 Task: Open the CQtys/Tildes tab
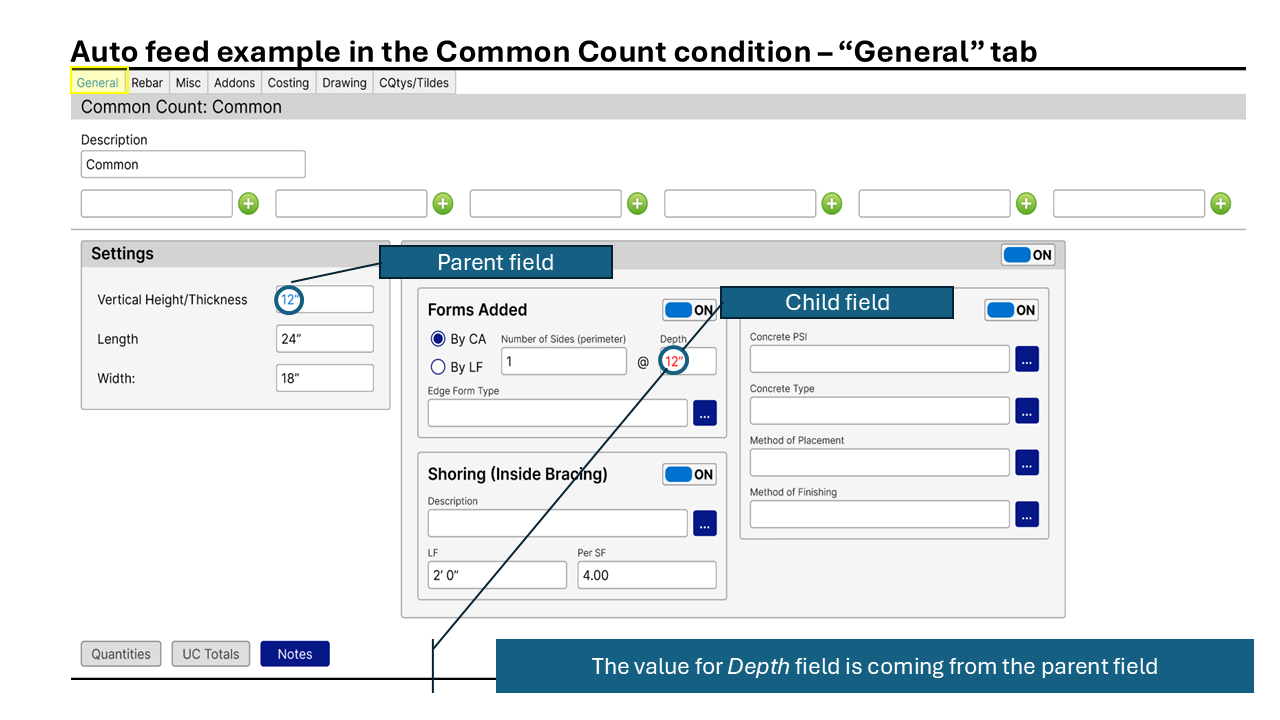(x=414, y=83)
